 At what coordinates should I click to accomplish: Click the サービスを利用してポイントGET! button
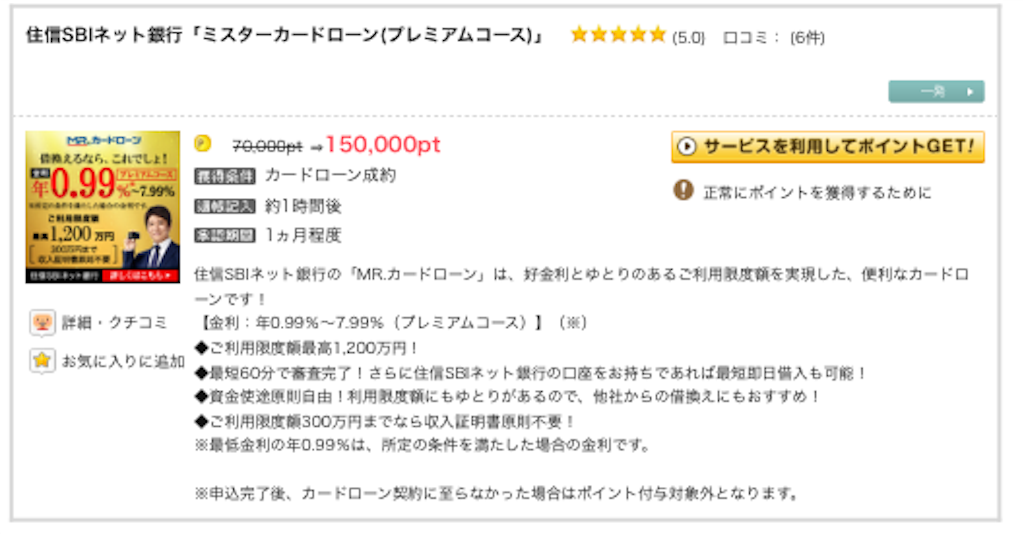tap(827, 147)
